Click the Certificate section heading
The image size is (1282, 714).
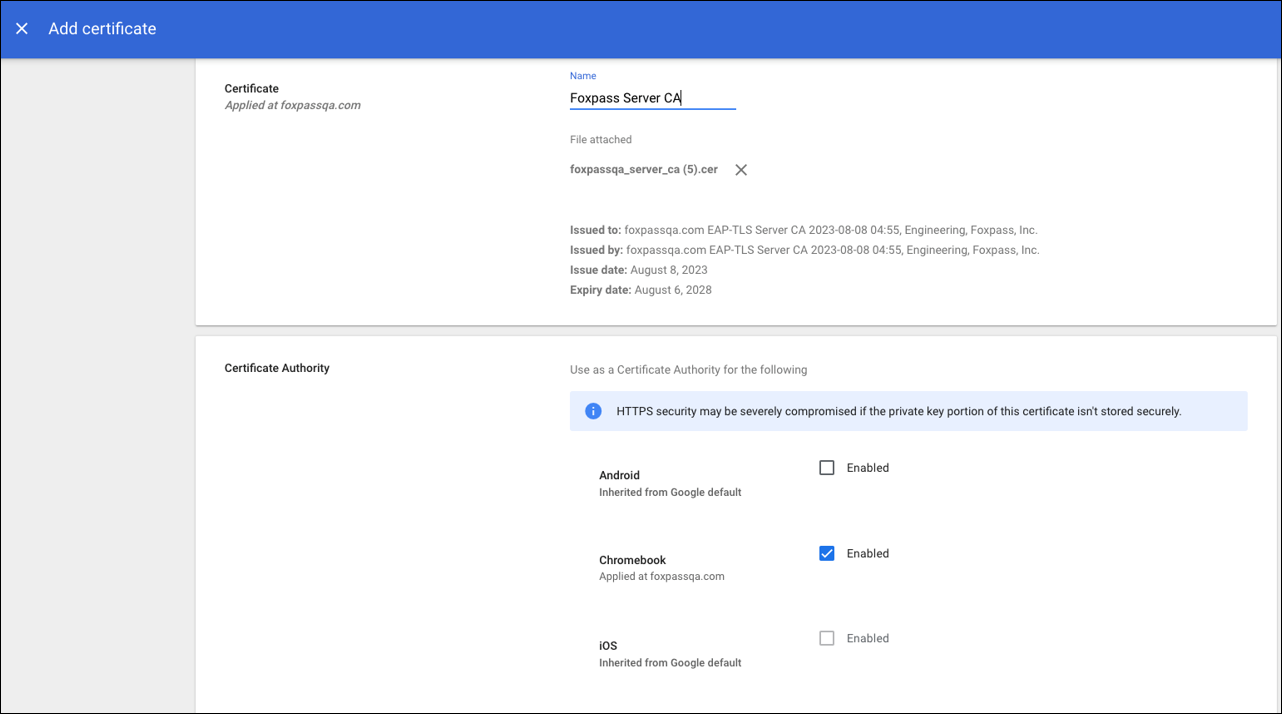tap(251, 89)
